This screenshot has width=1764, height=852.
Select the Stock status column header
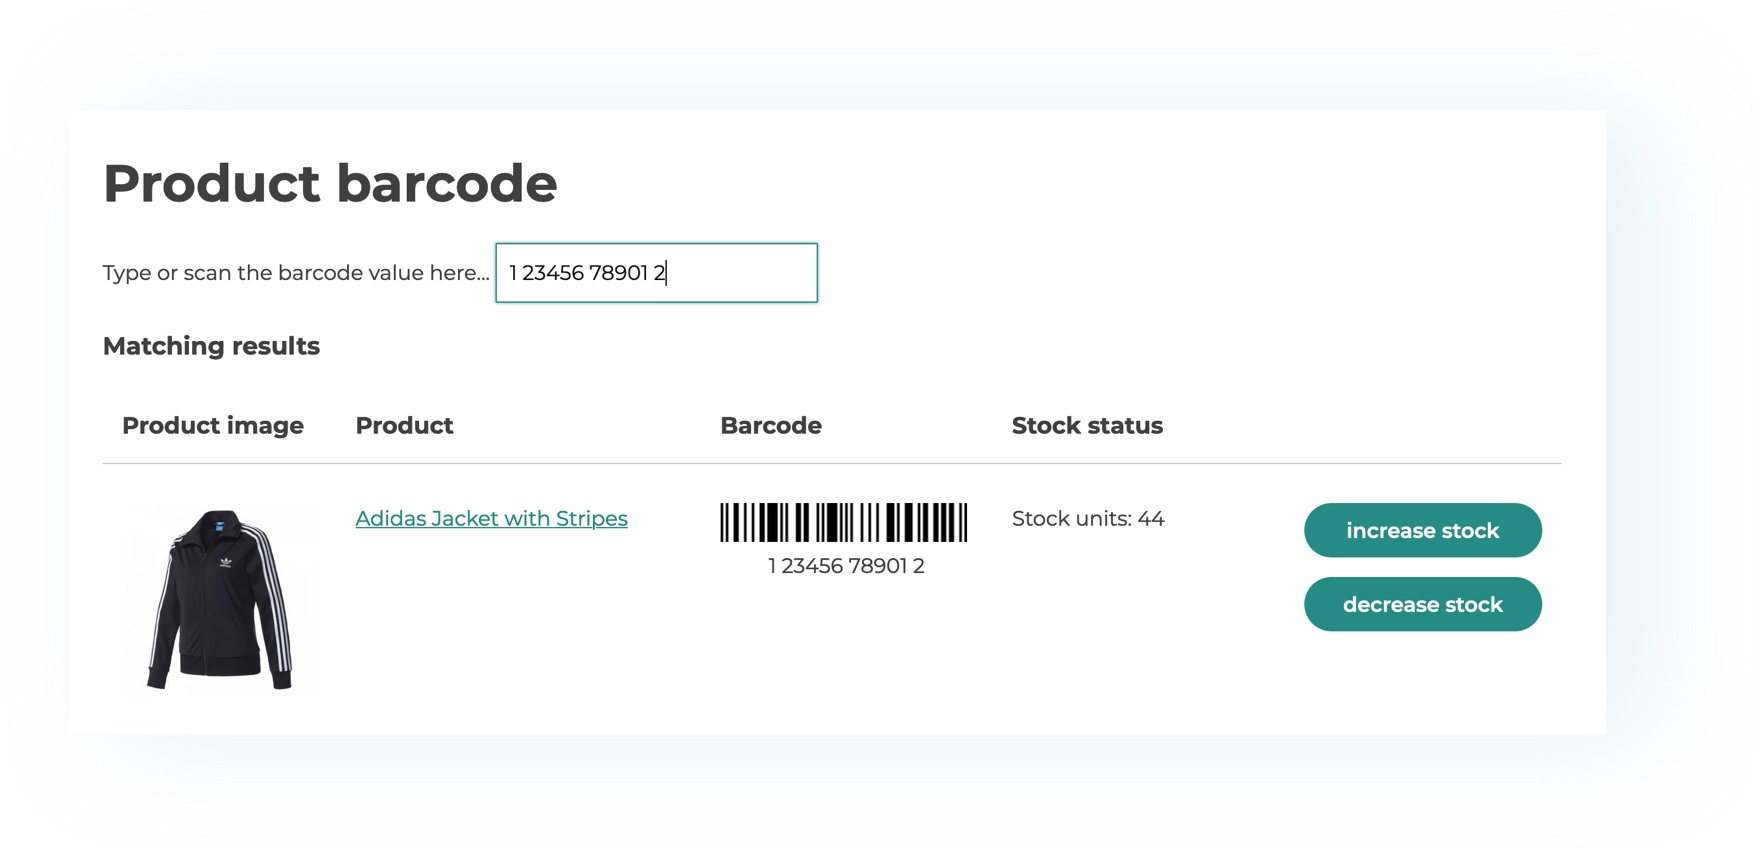point(1087,426)
